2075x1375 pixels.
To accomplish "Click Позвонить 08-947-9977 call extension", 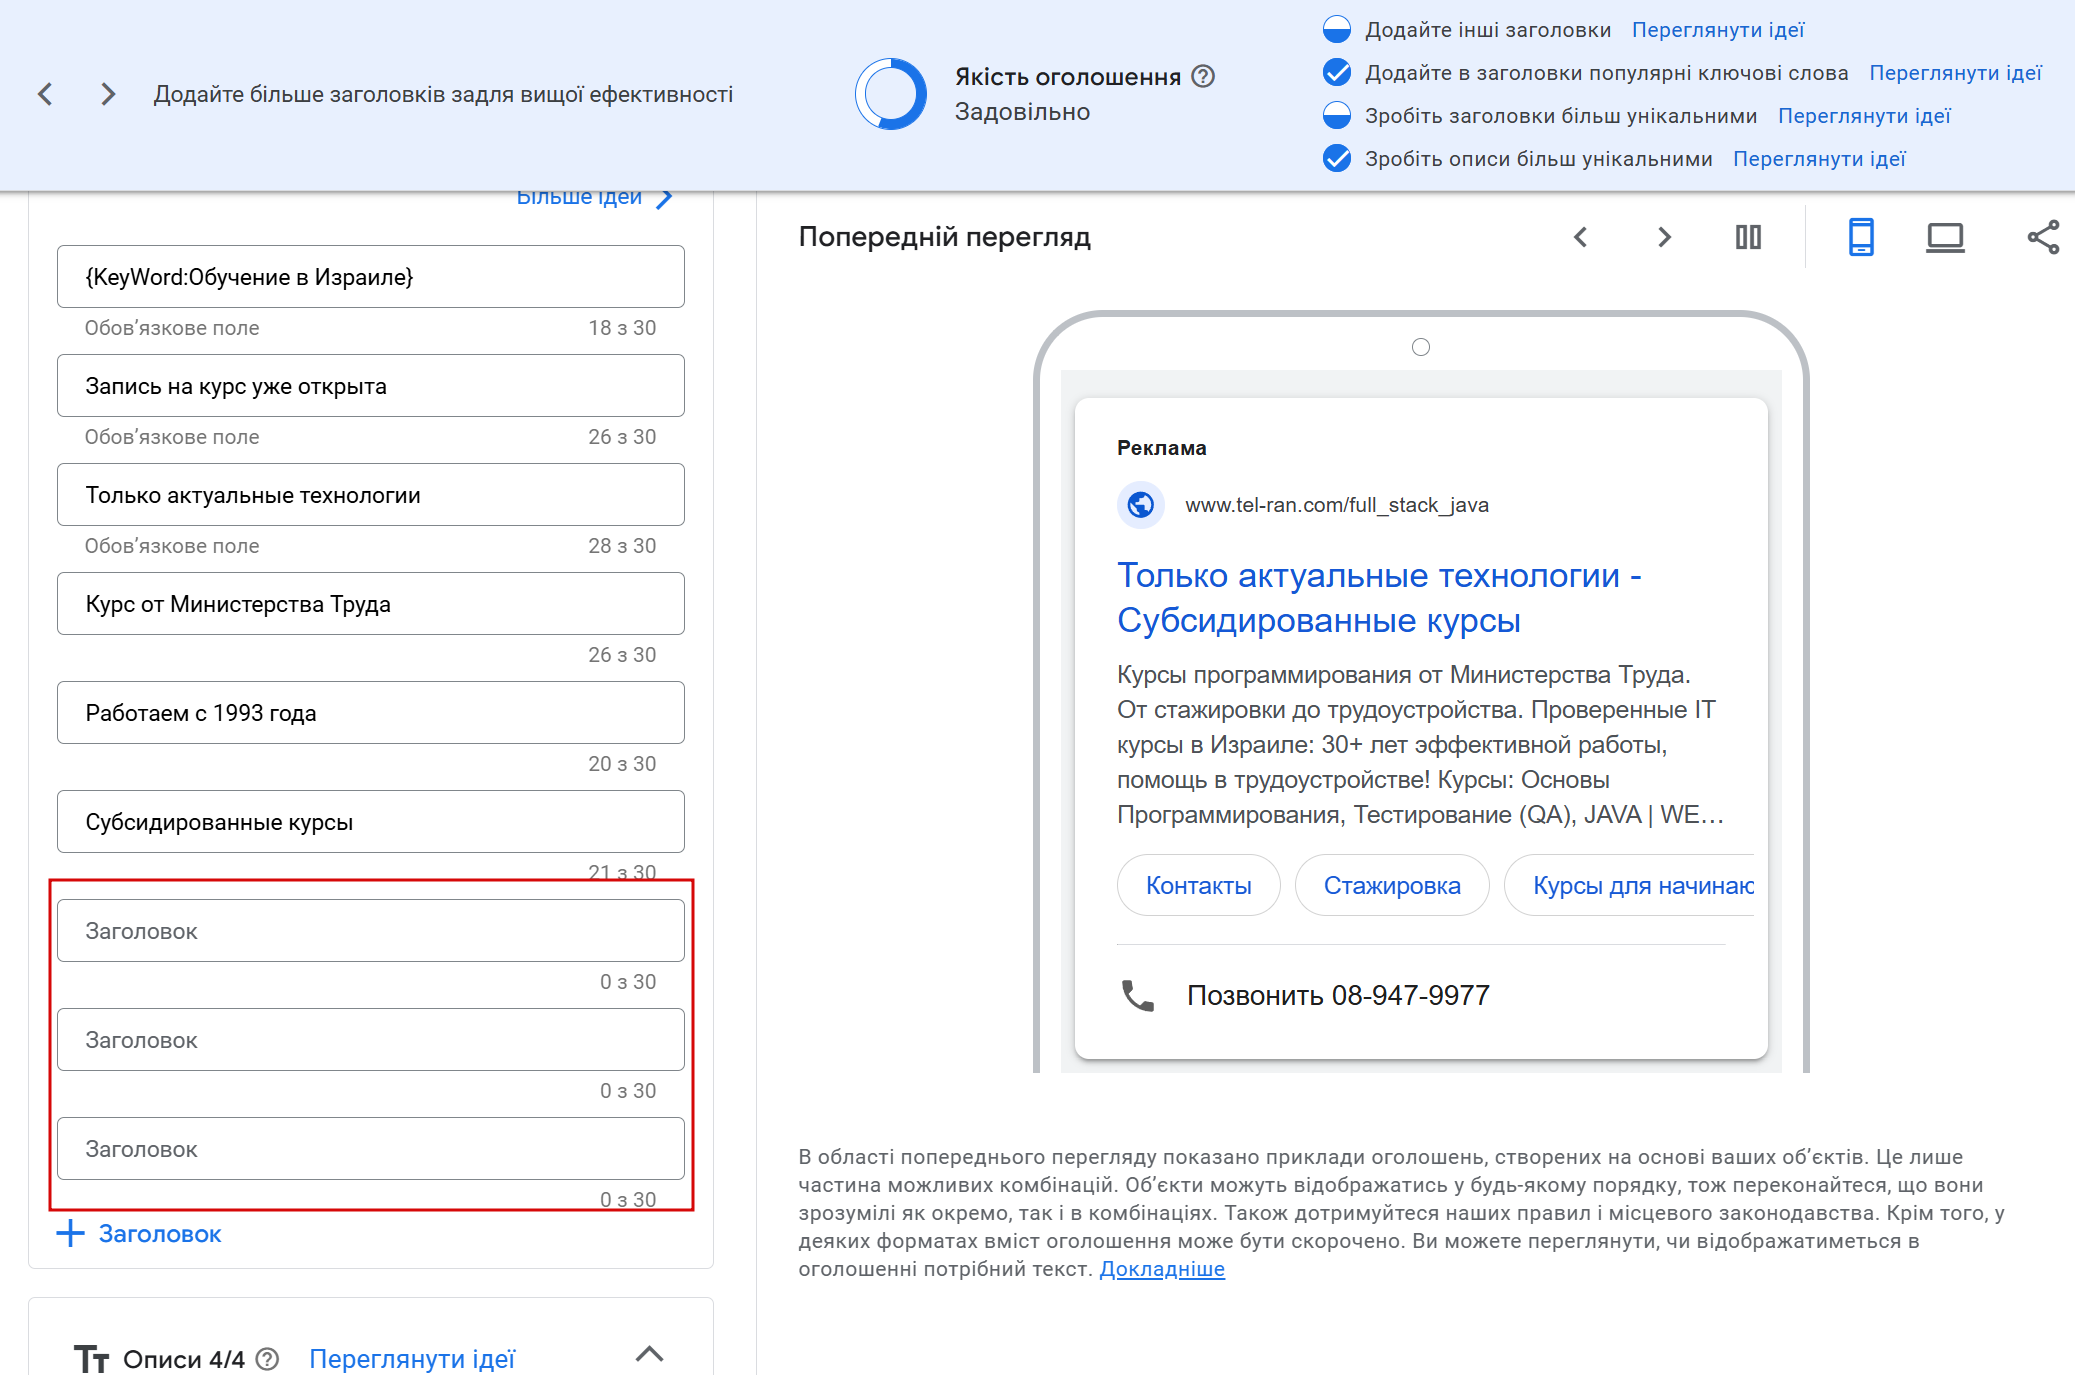I will 1338,995.
